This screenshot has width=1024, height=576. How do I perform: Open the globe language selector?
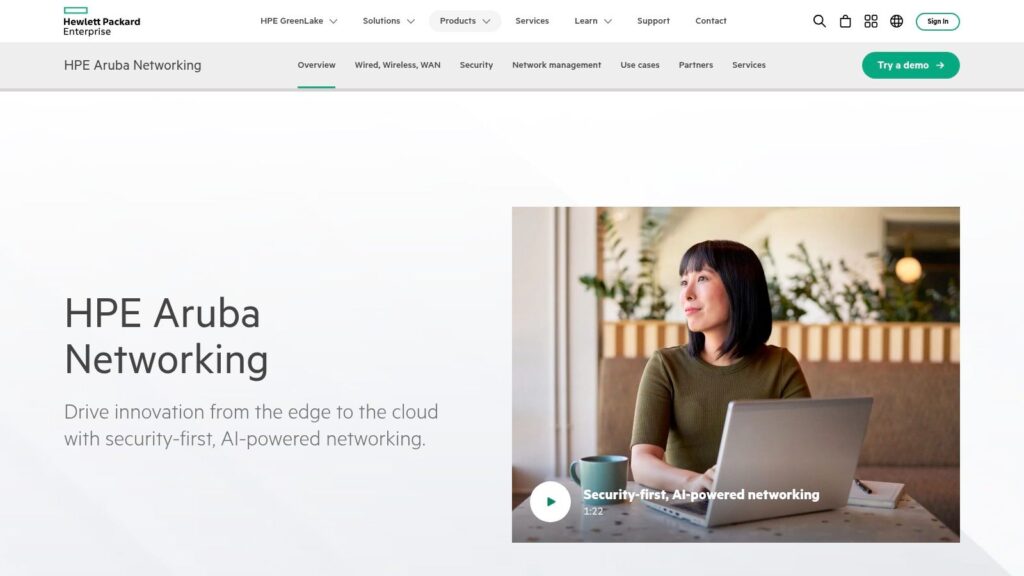point(897,21)
